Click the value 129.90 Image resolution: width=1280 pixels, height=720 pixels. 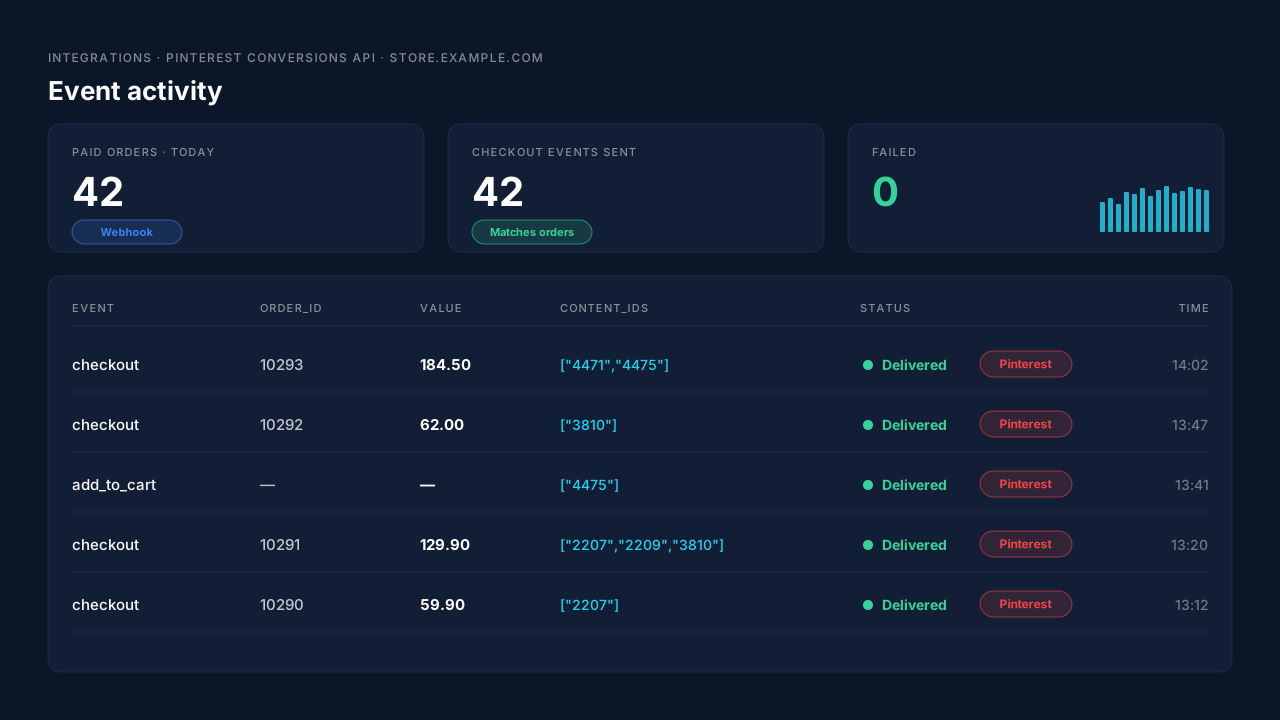(x=445, y=545)
